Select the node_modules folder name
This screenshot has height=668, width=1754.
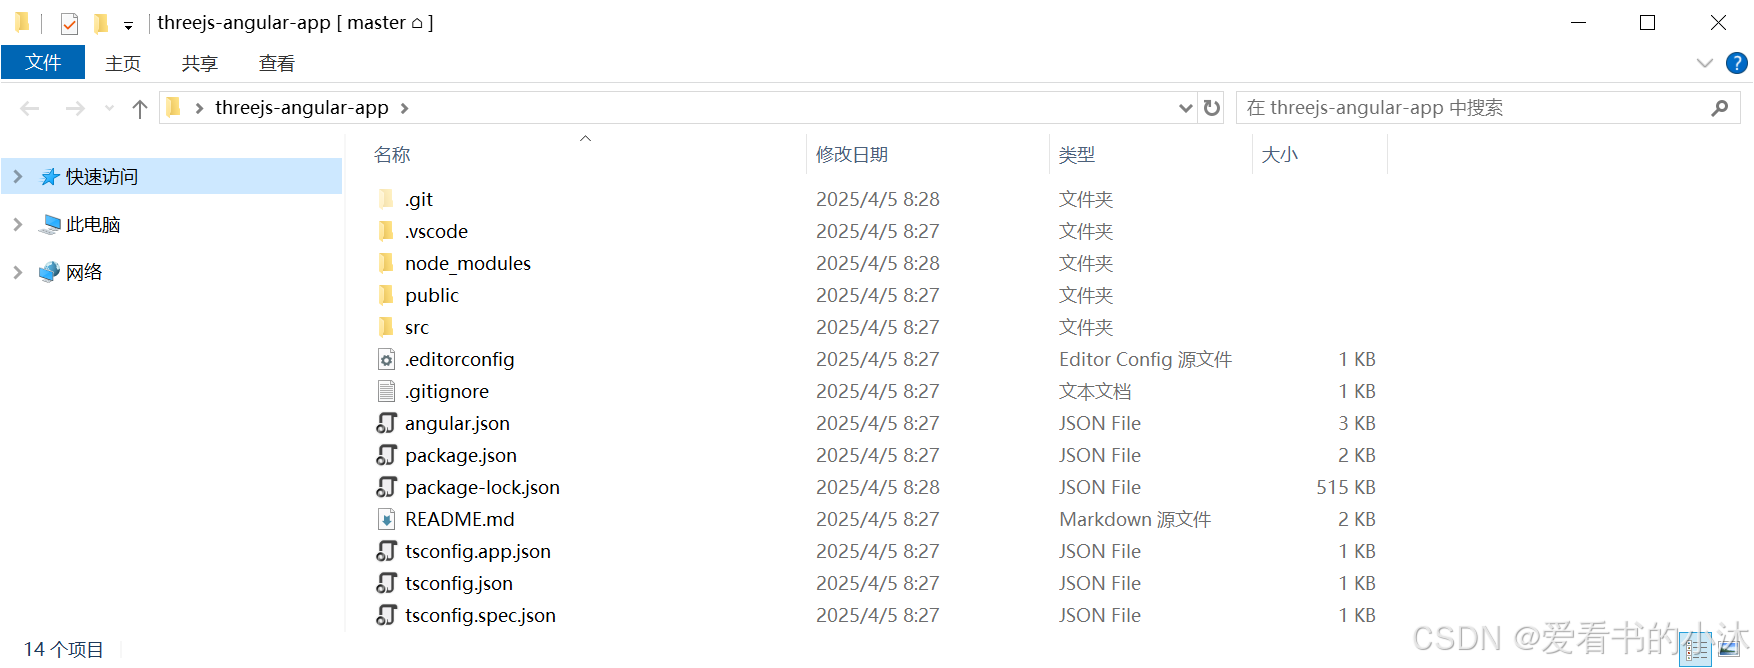[x=468, y=263]
